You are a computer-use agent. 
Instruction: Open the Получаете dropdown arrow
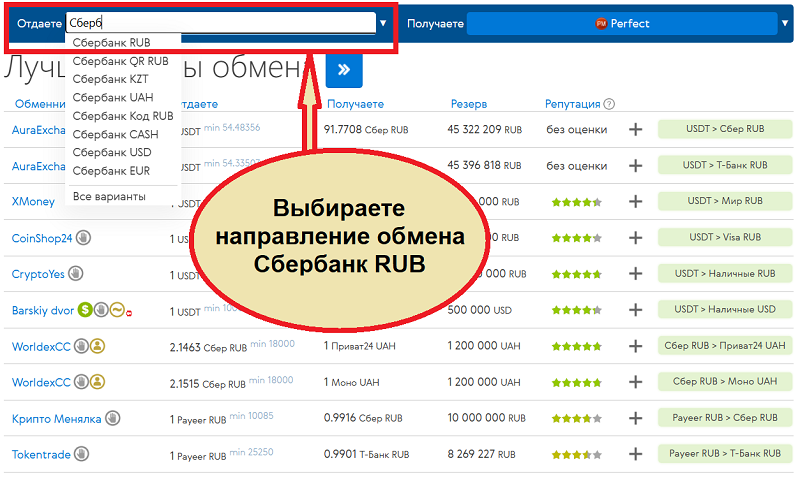tap(785, 23)
